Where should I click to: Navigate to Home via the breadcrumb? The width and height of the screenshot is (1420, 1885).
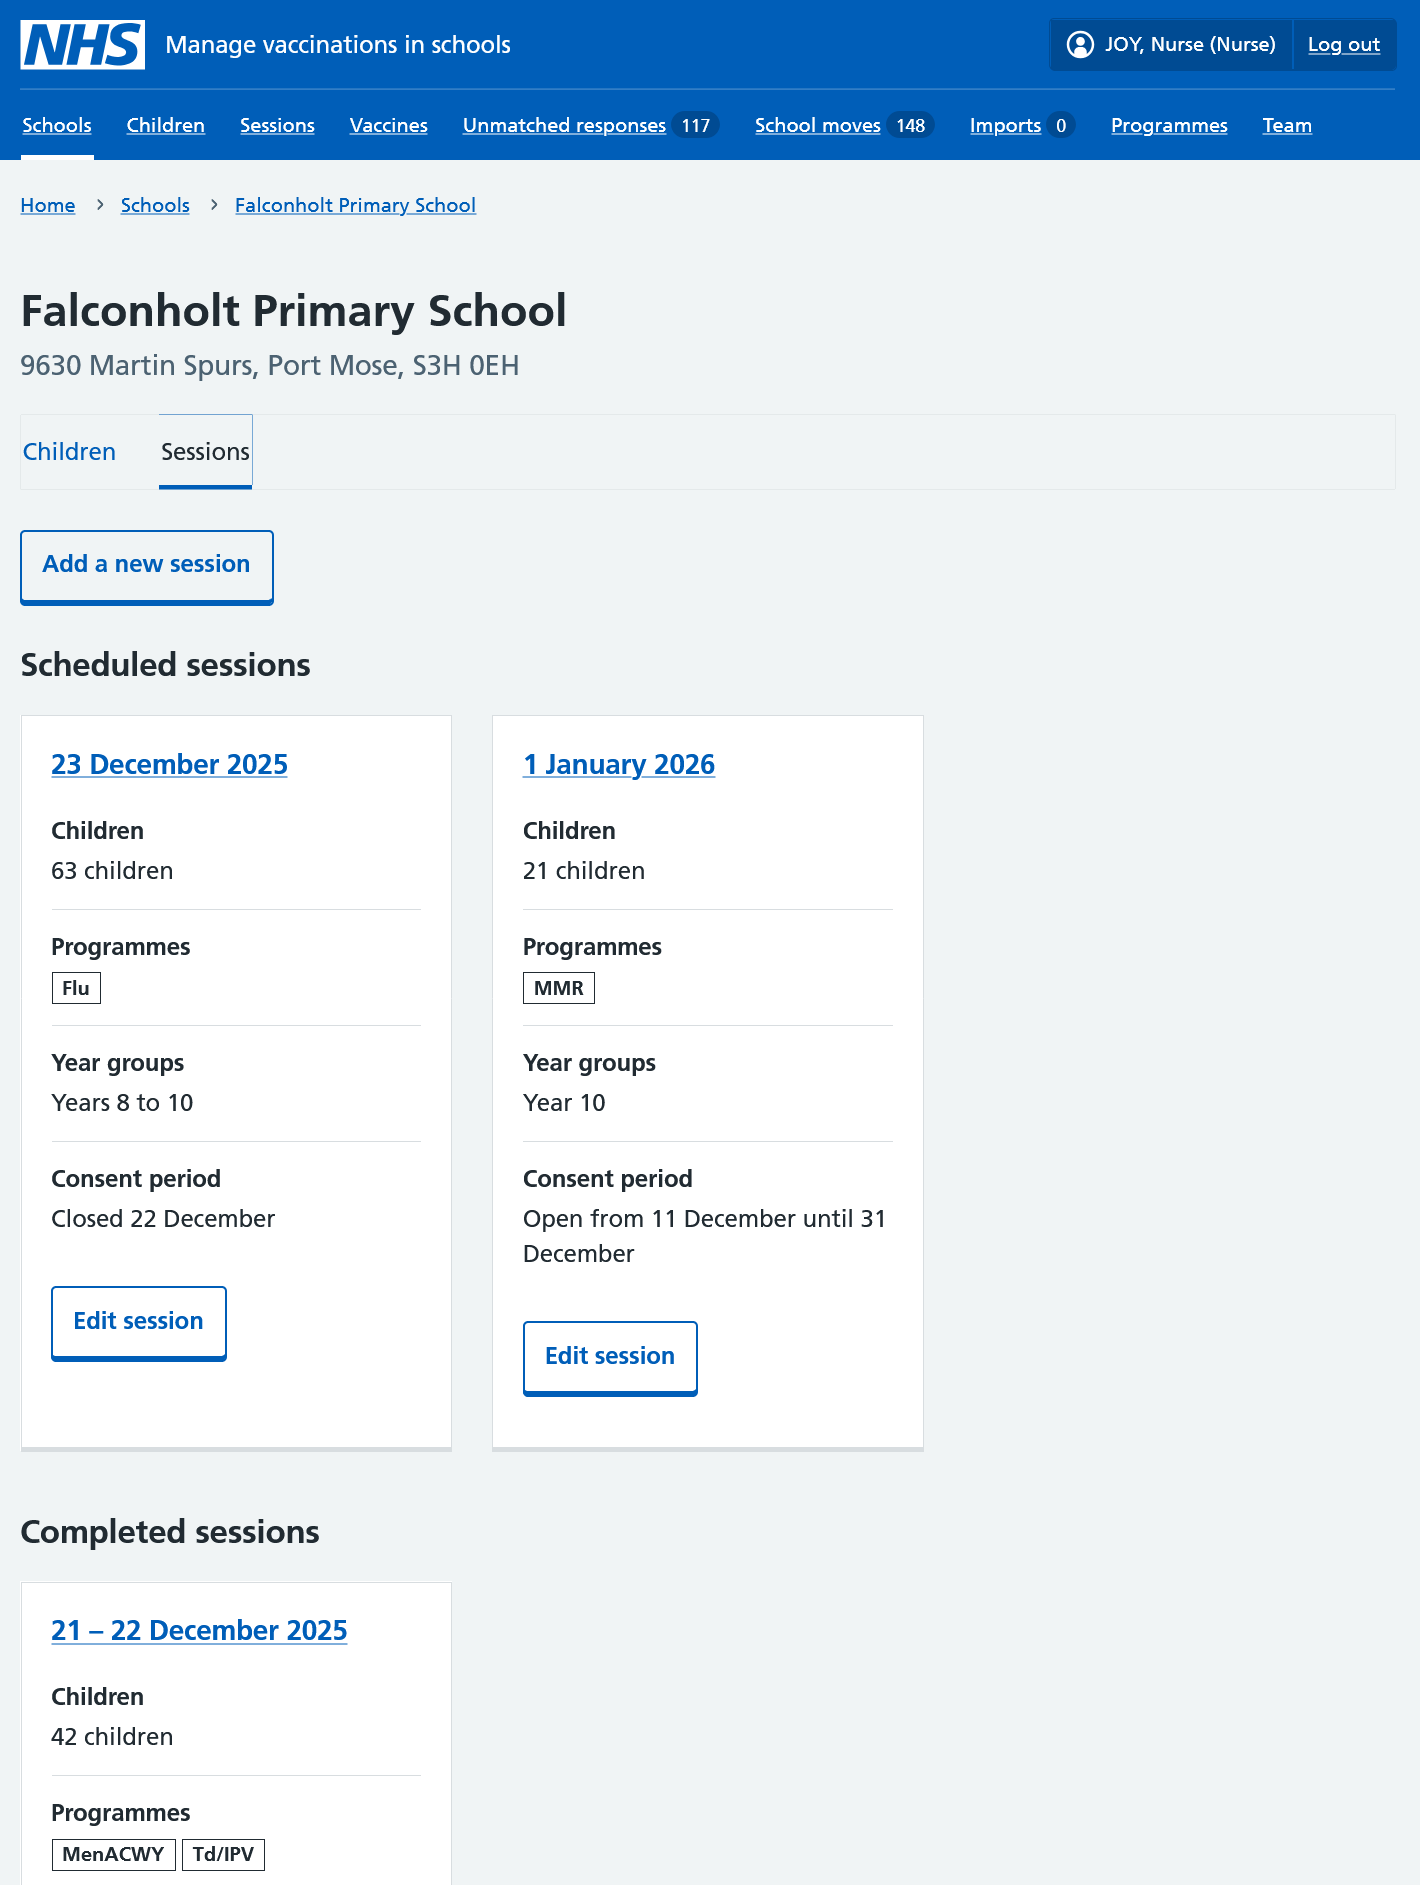click(x=47, y=205)
